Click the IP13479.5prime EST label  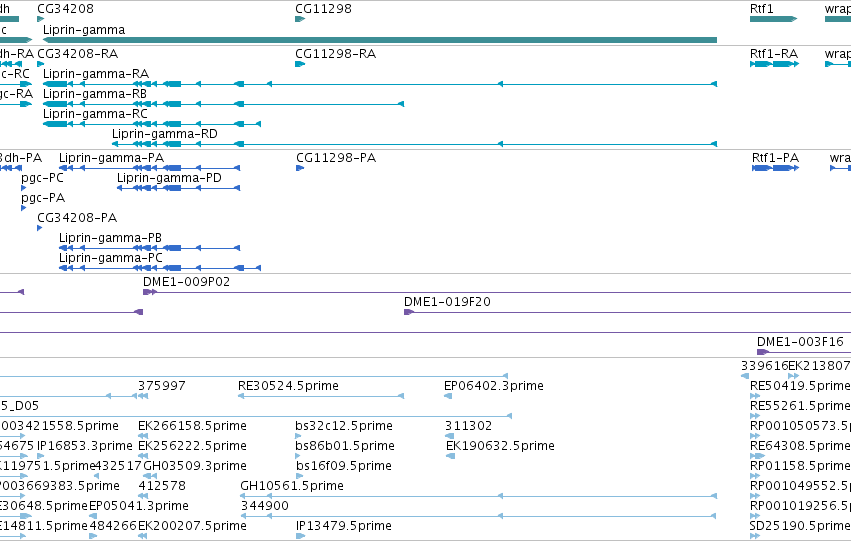click(x=344, y=526)
